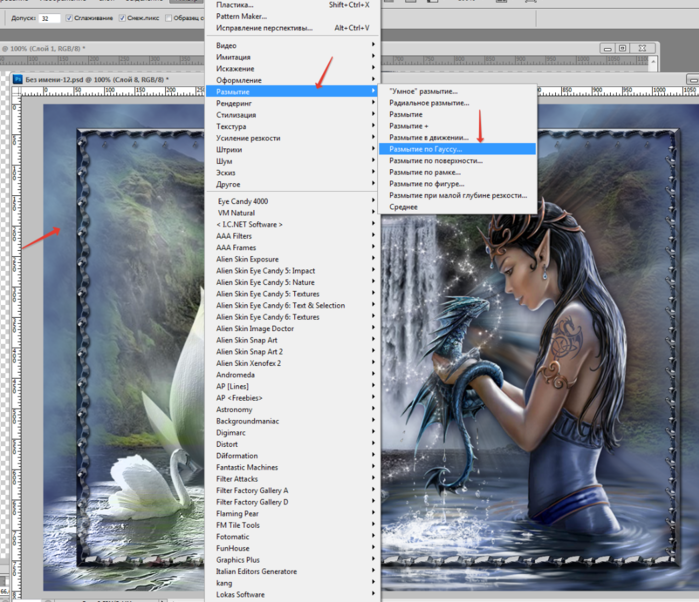Choose Размытие при малой глубине резкости...
The image size is (699, 602).
457,196
